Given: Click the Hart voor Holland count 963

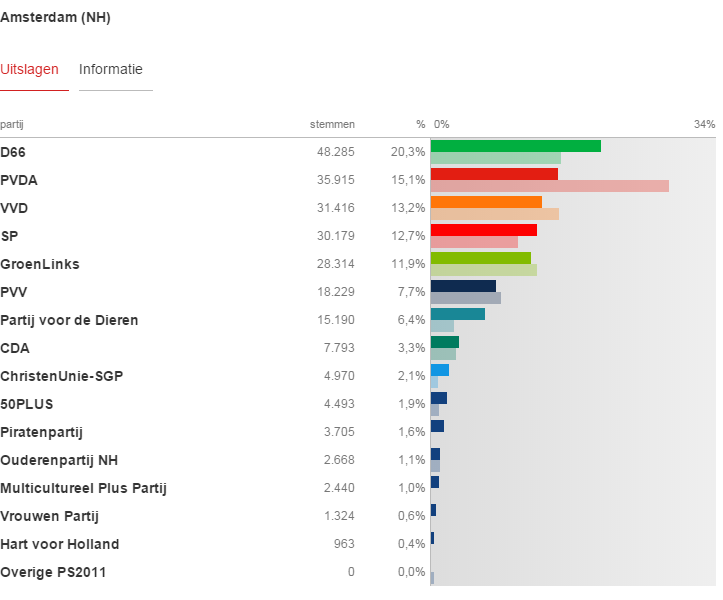Looking at the screenshot, I should coord(344,544).
